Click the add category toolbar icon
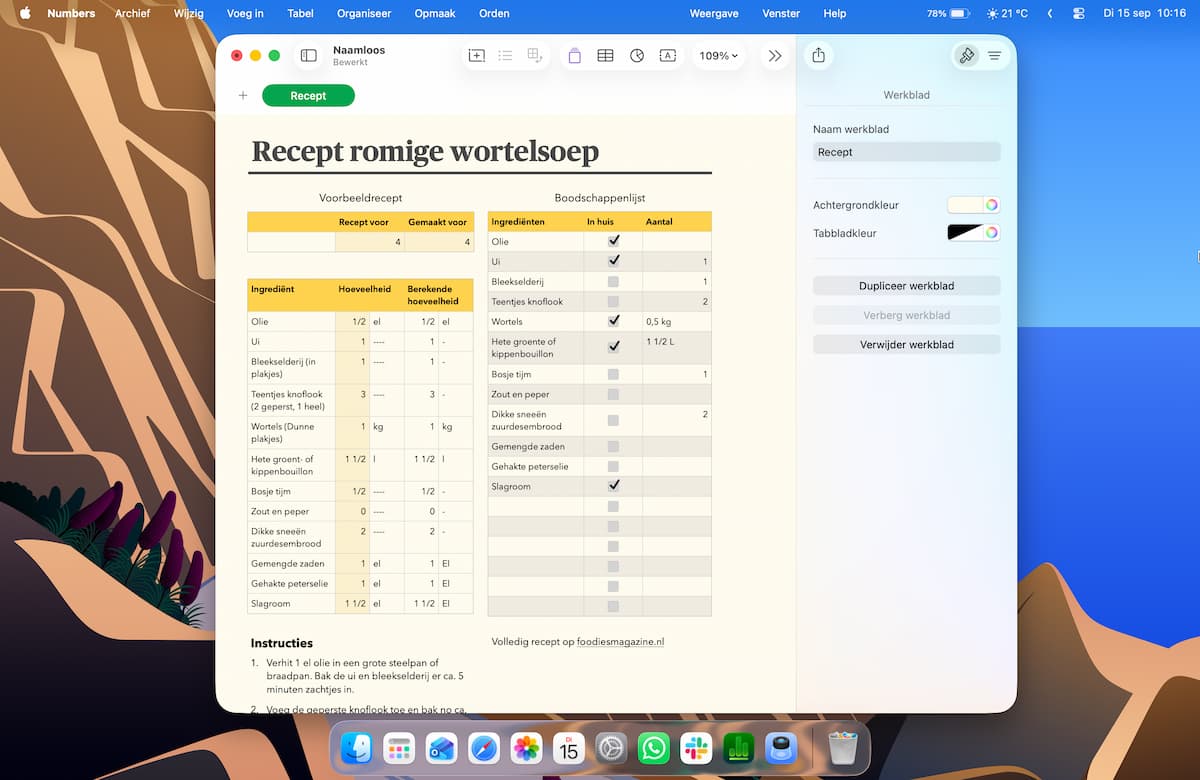This screenshot has height=780, width=1200. 534,56
